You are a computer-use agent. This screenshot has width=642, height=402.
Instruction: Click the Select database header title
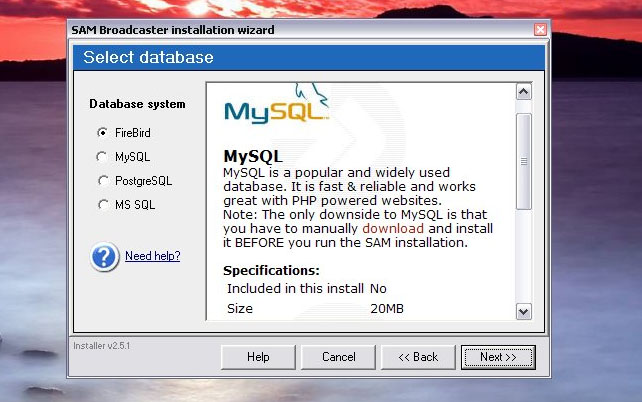point(148,57)
